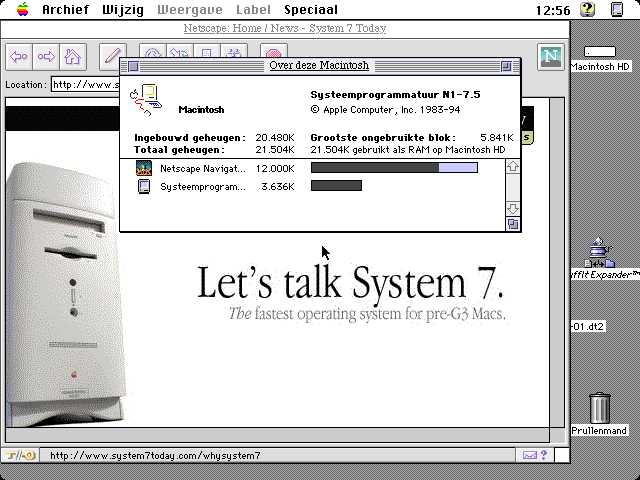Open the Archief menu
Screen dimensions: 640x480
[x=65, y=9]
